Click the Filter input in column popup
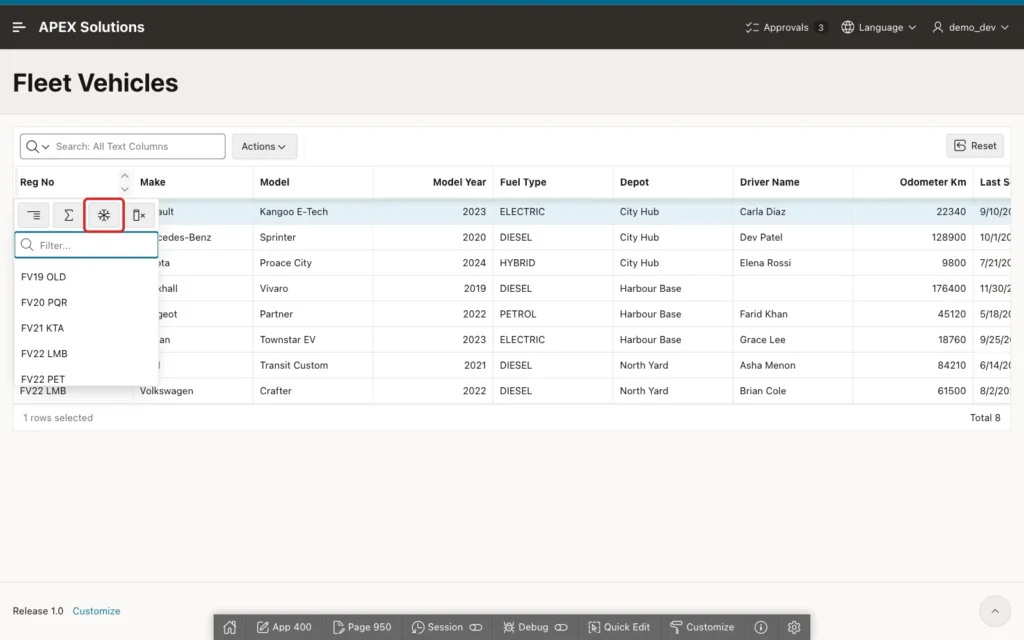 coord(86,245)
